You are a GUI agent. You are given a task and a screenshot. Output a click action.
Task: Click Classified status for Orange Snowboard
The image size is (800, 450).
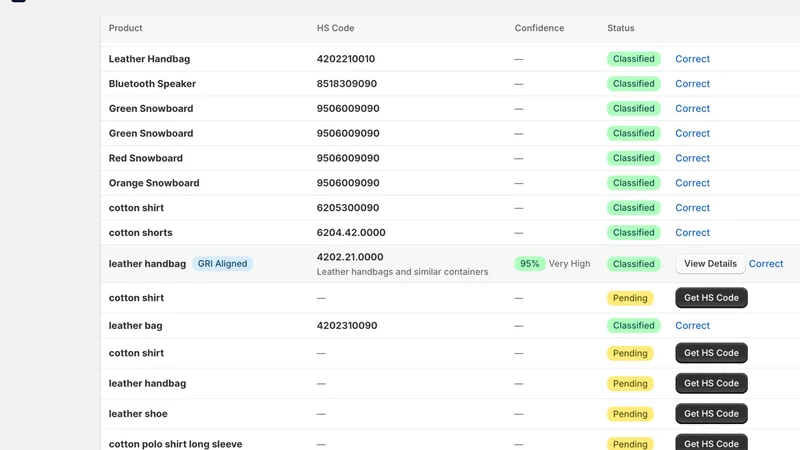(x=634, y=183)
